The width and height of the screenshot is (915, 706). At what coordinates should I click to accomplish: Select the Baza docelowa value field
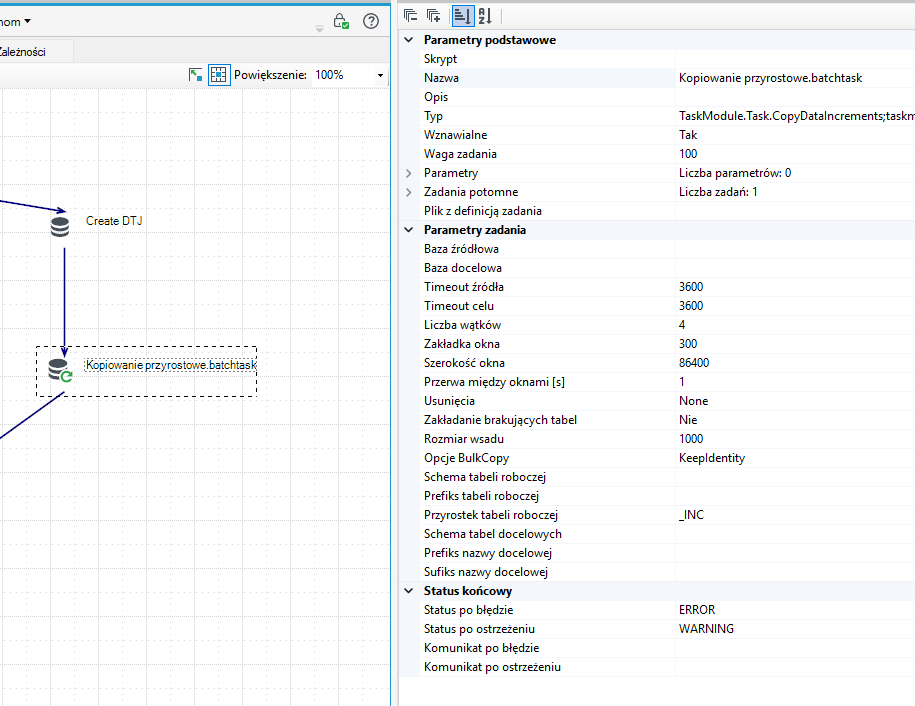[795, 268]
